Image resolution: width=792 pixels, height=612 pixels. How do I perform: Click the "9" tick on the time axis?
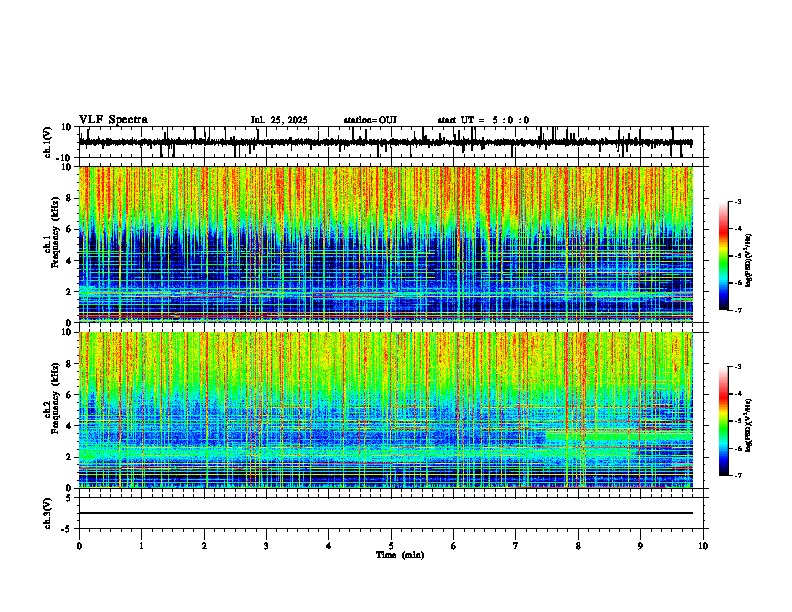click(x=640, y=546)
